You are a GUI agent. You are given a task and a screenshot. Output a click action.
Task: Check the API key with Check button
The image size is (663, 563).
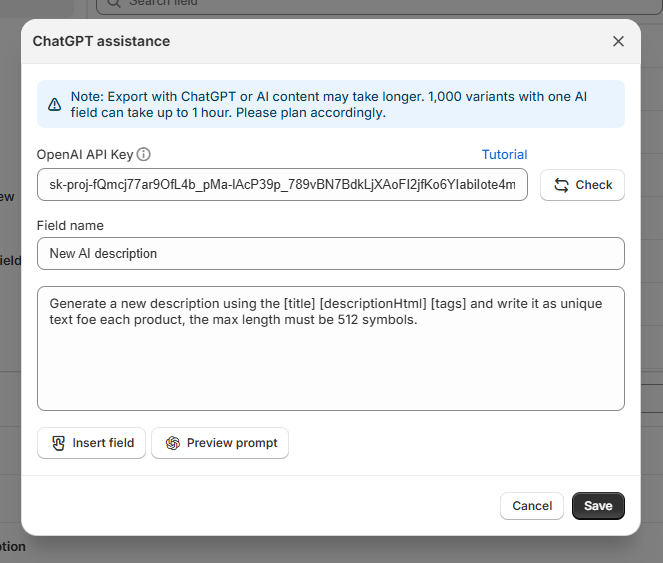(x=582, y=185)
